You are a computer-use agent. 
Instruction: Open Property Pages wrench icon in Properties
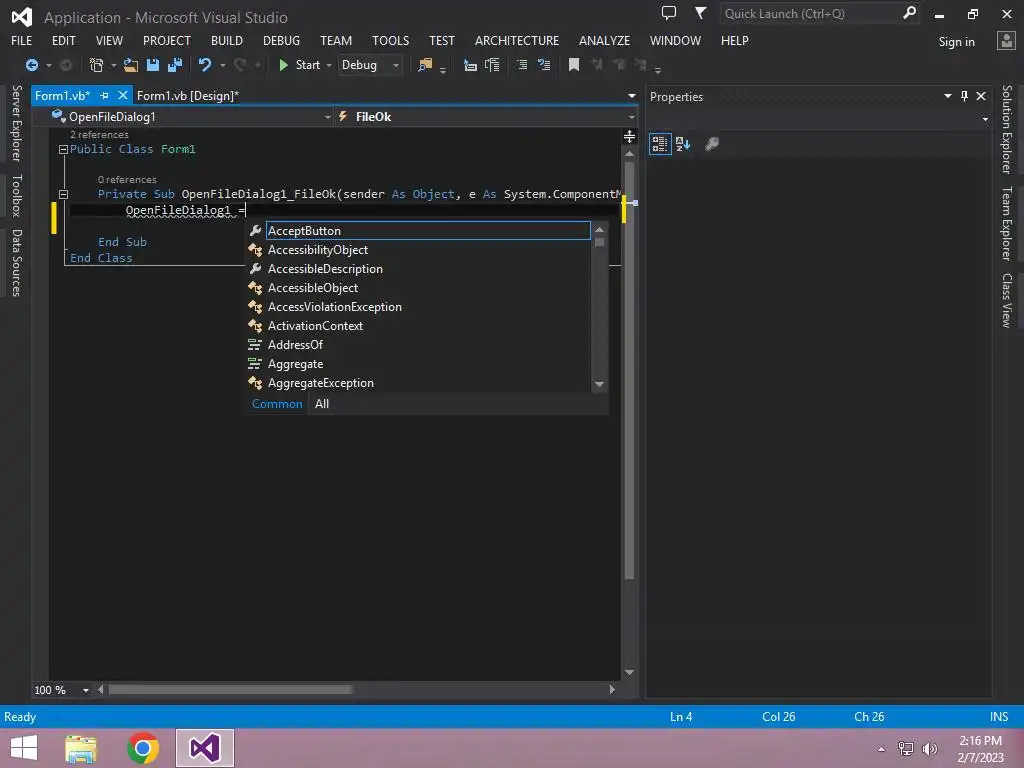click(712, 144)
